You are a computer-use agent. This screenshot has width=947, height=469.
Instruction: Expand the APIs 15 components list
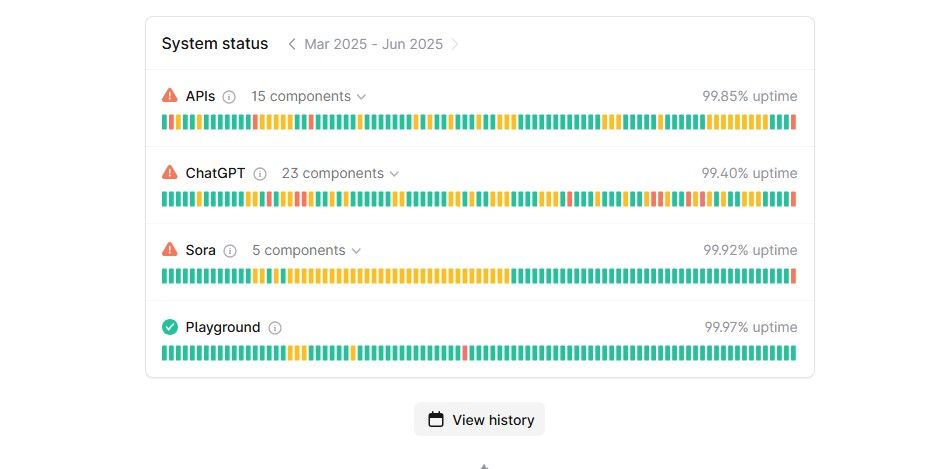(308, 97)
